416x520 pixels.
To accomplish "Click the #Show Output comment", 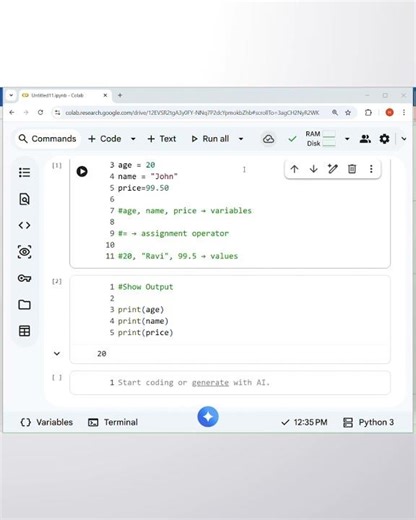I will (x=146, y=287).
